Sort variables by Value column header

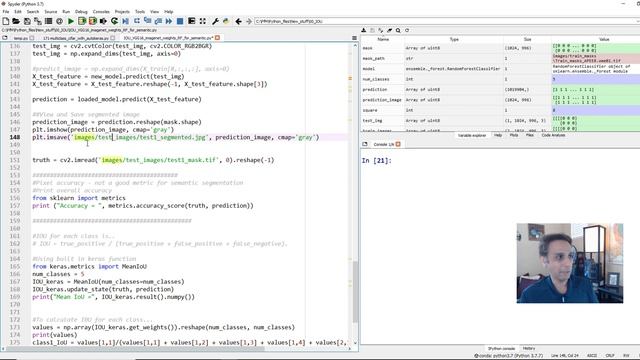coord(604,39)
